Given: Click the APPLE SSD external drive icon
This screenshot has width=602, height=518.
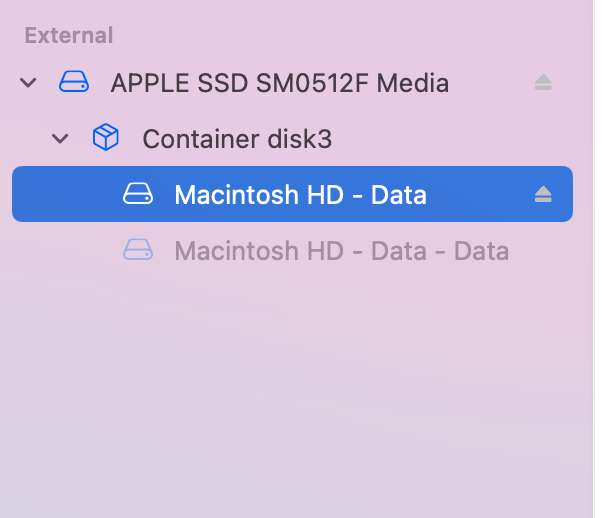Looking at the screenshot, I should [74, 82].
